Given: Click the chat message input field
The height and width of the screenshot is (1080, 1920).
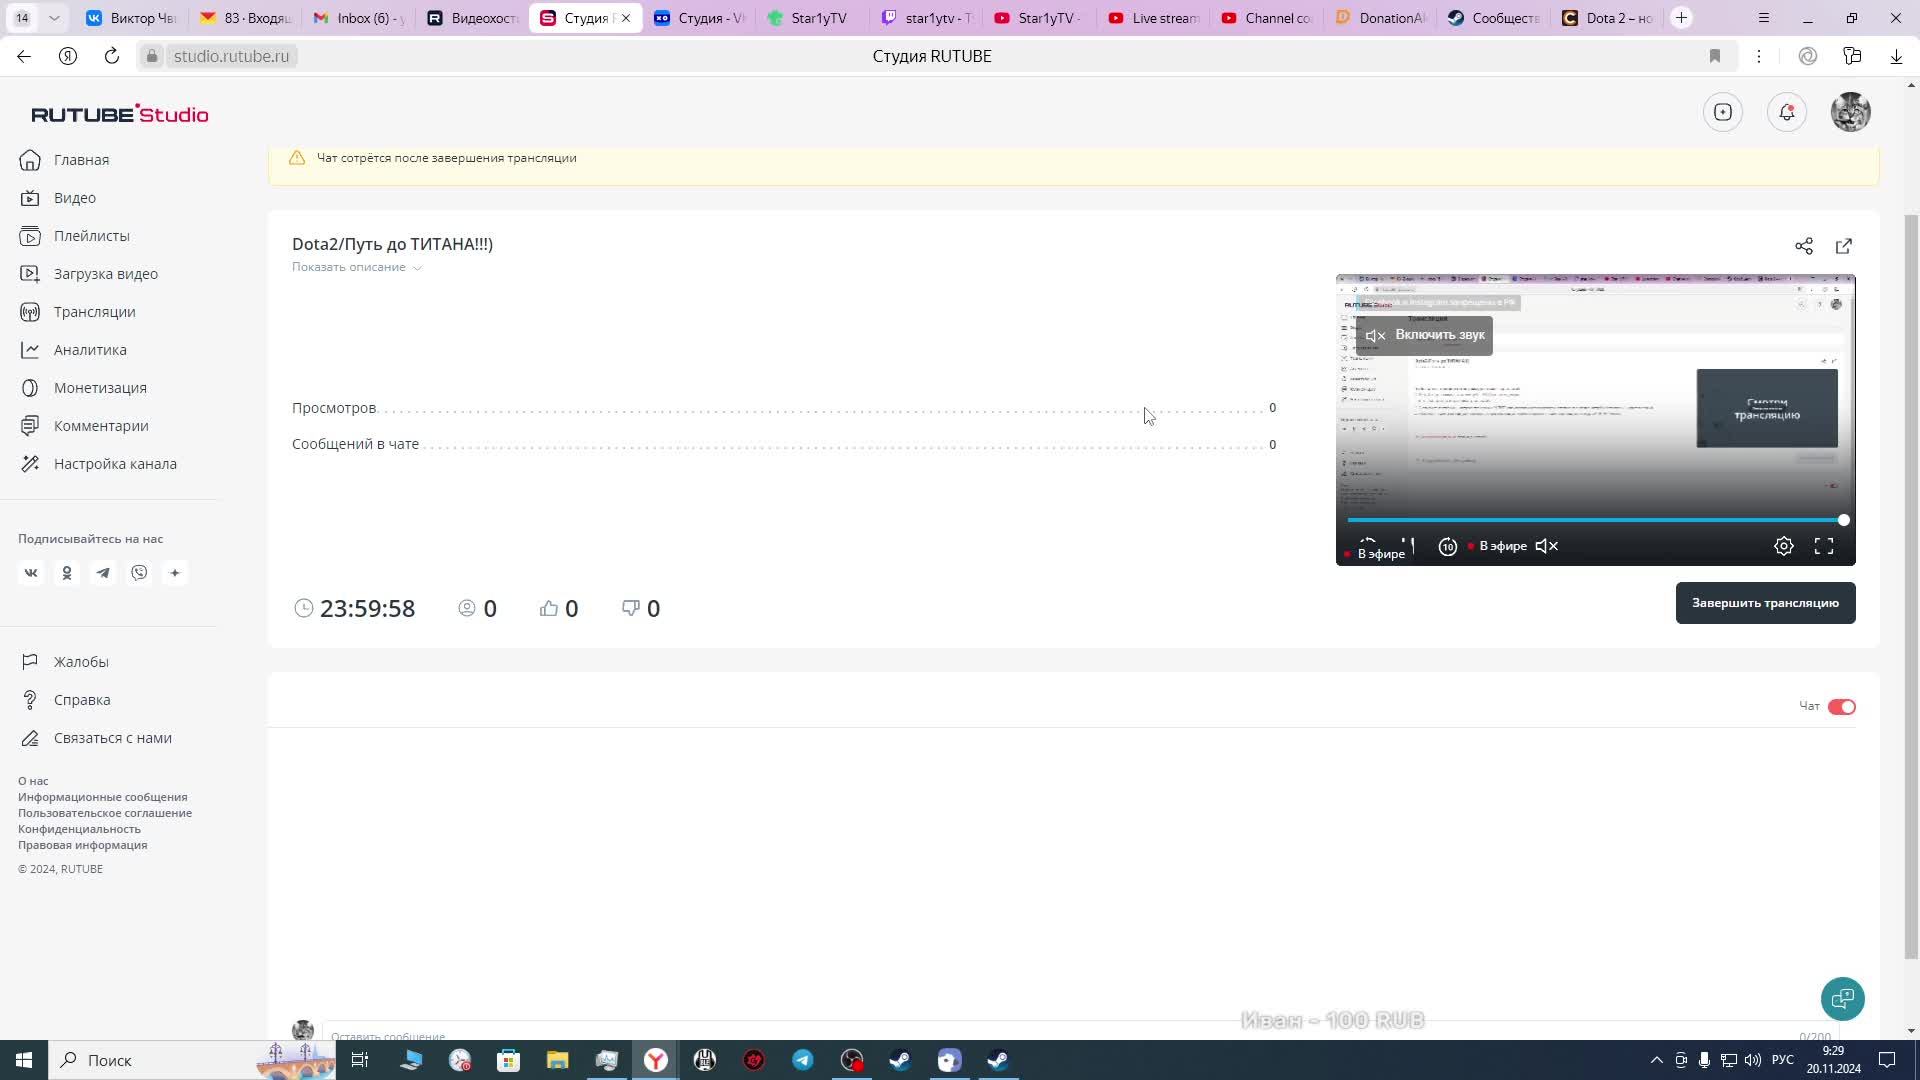Looking at the screenshot, I should 1080,1032.
